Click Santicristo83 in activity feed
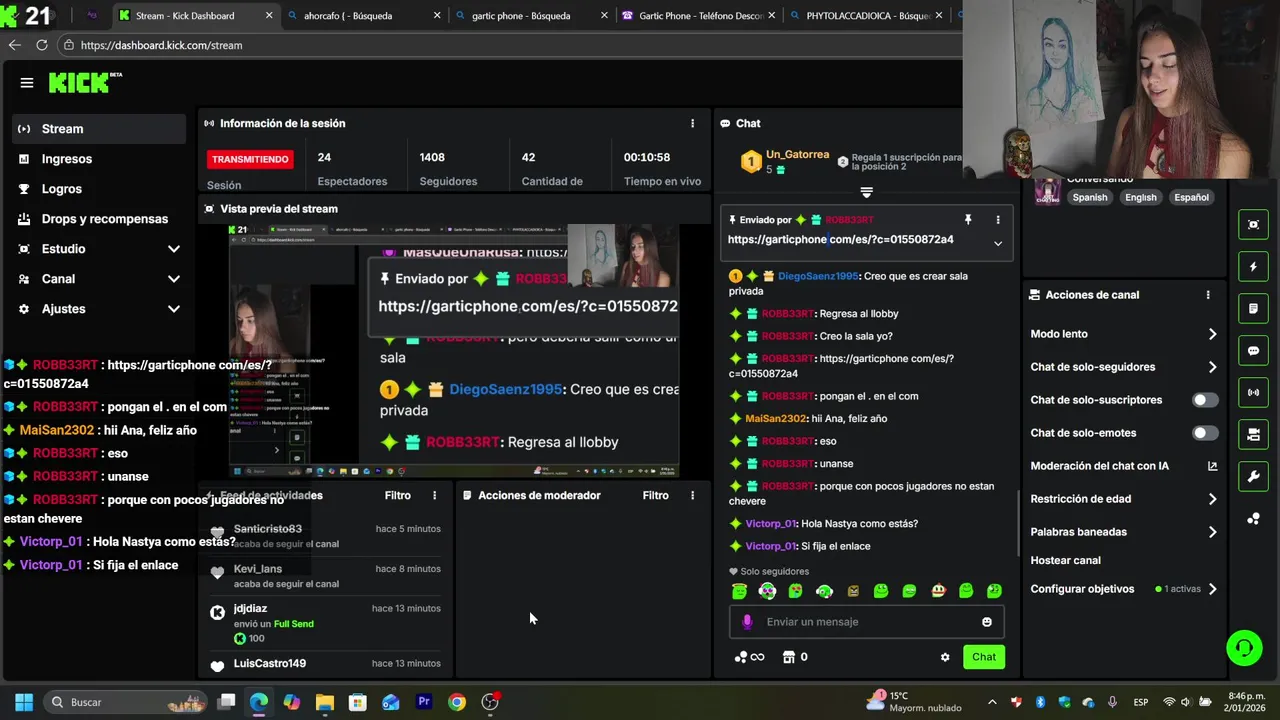 pyautogui.click(x=268, y=529)
